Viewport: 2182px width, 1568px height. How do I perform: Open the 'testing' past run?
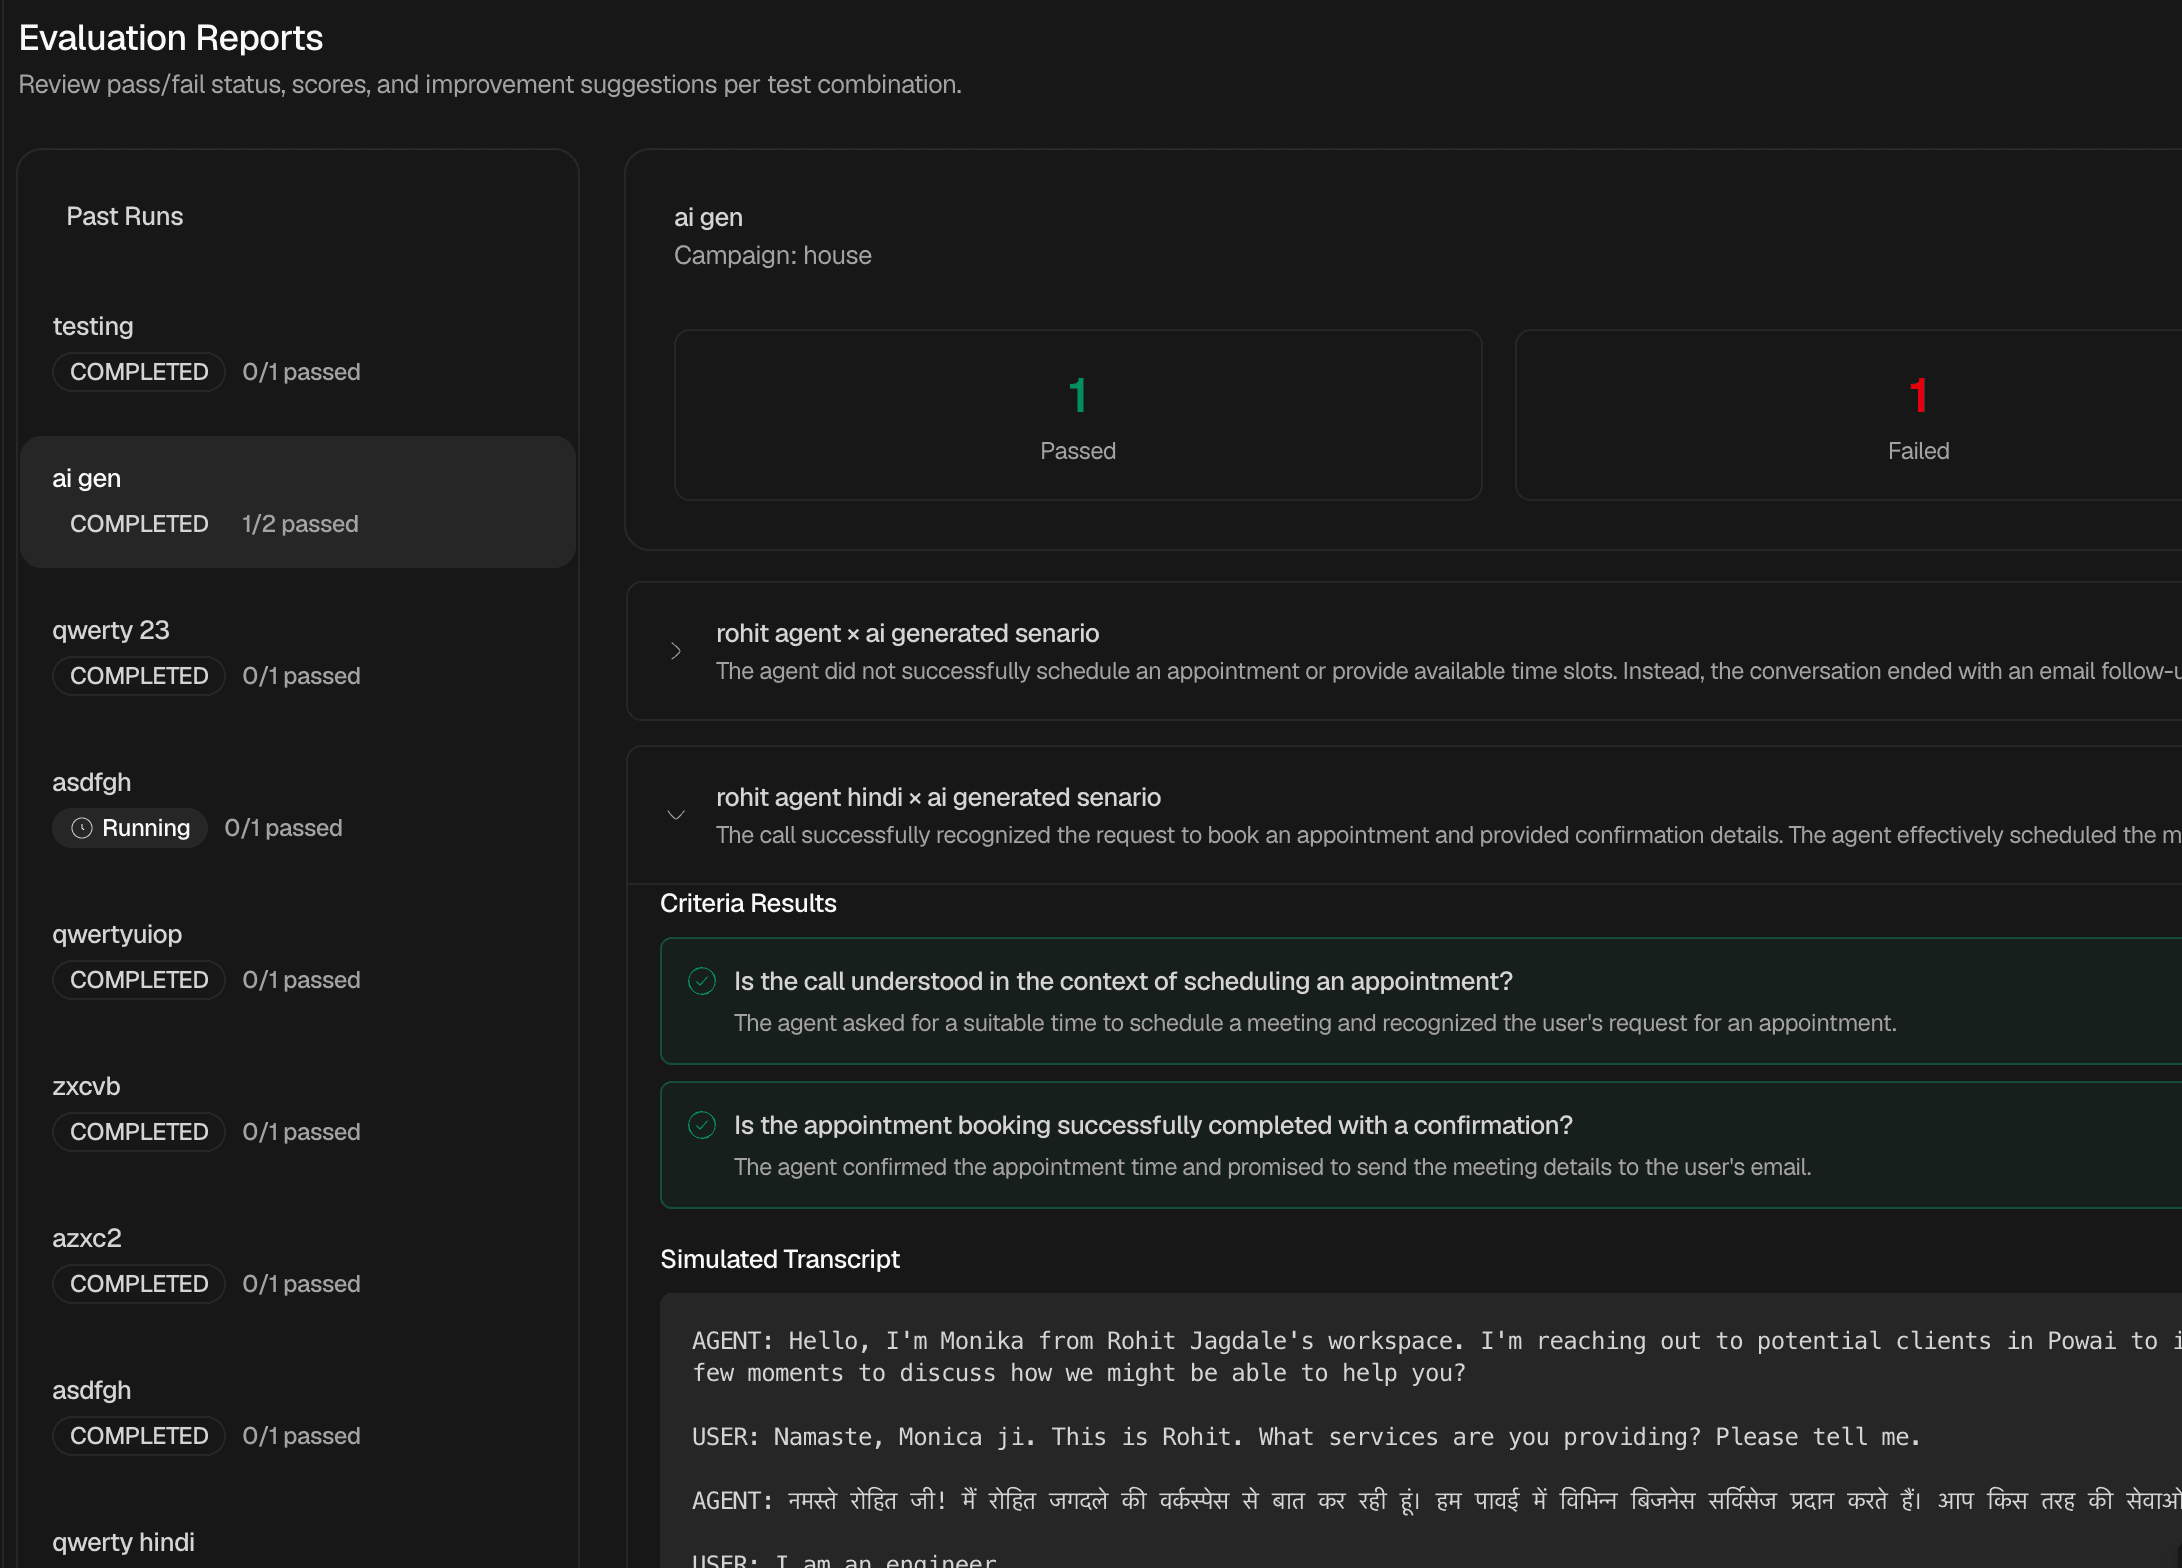click(298, 350)
